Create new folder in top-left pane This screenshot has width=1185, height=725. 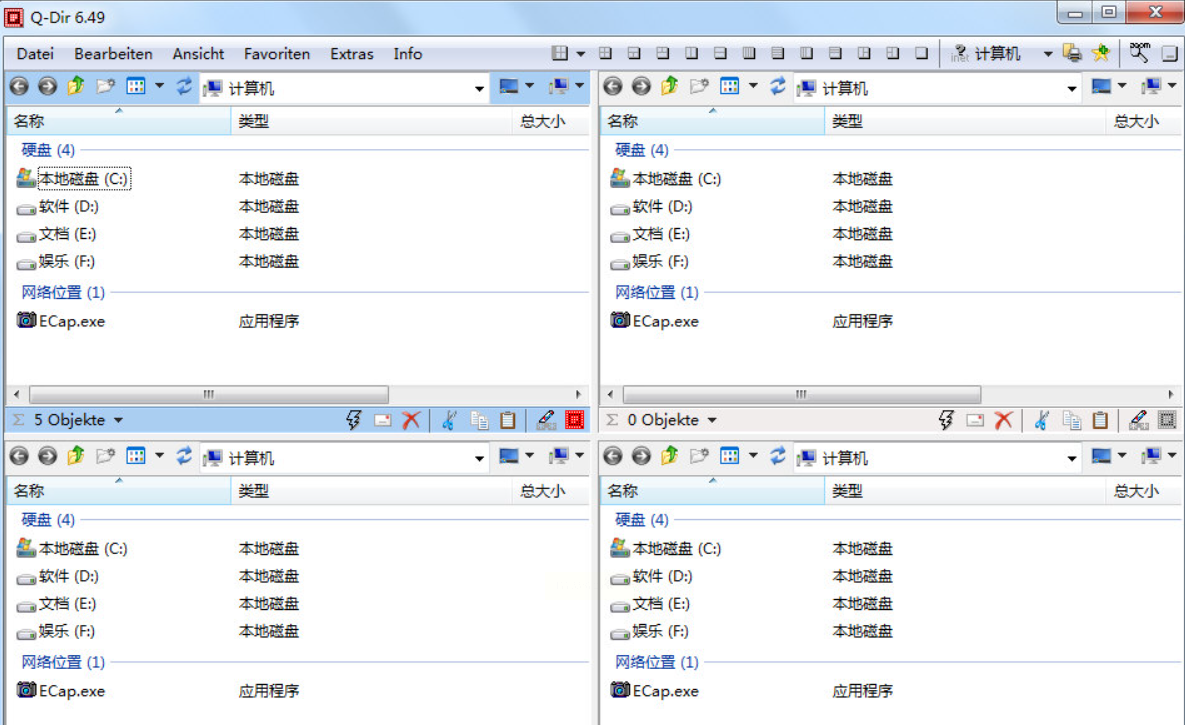pos(105,86)
